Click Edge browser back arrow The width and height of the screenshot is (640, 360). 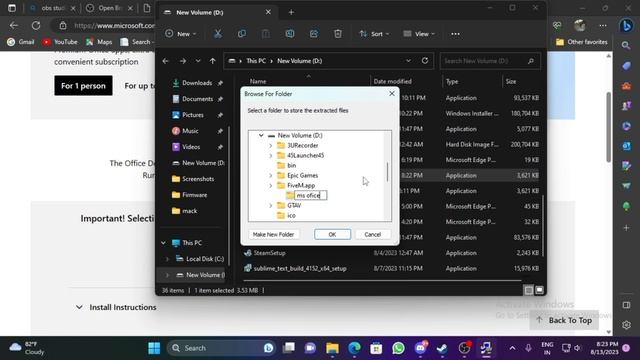point(14,25)
